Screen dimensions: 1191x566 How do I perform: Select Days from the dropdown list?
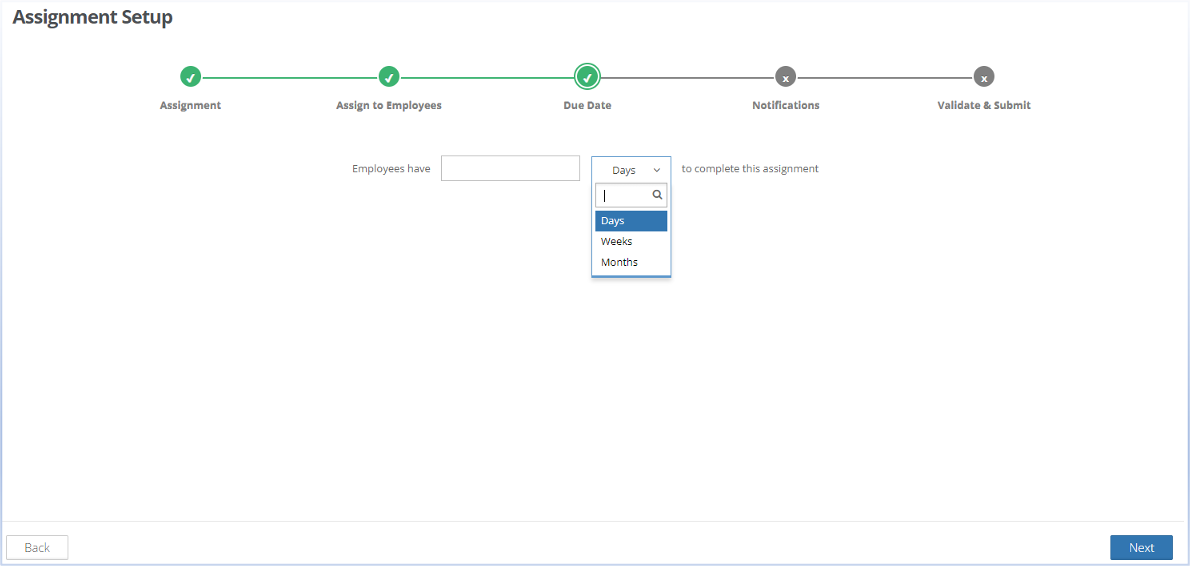click(x=631, y=221)
